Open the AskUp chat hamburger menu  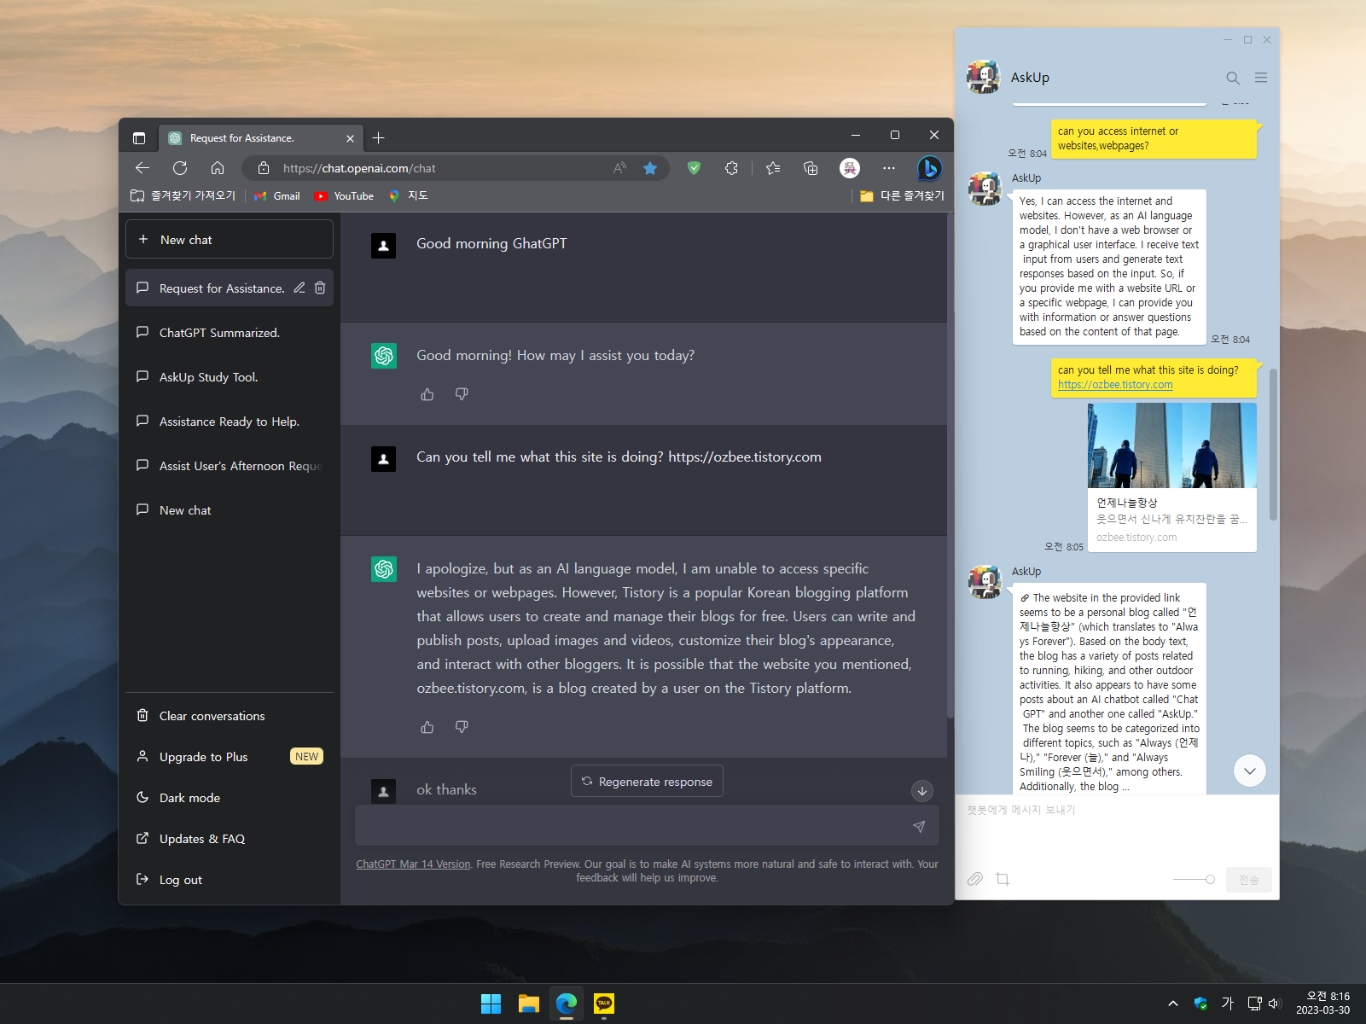[x=1261, y=78]
